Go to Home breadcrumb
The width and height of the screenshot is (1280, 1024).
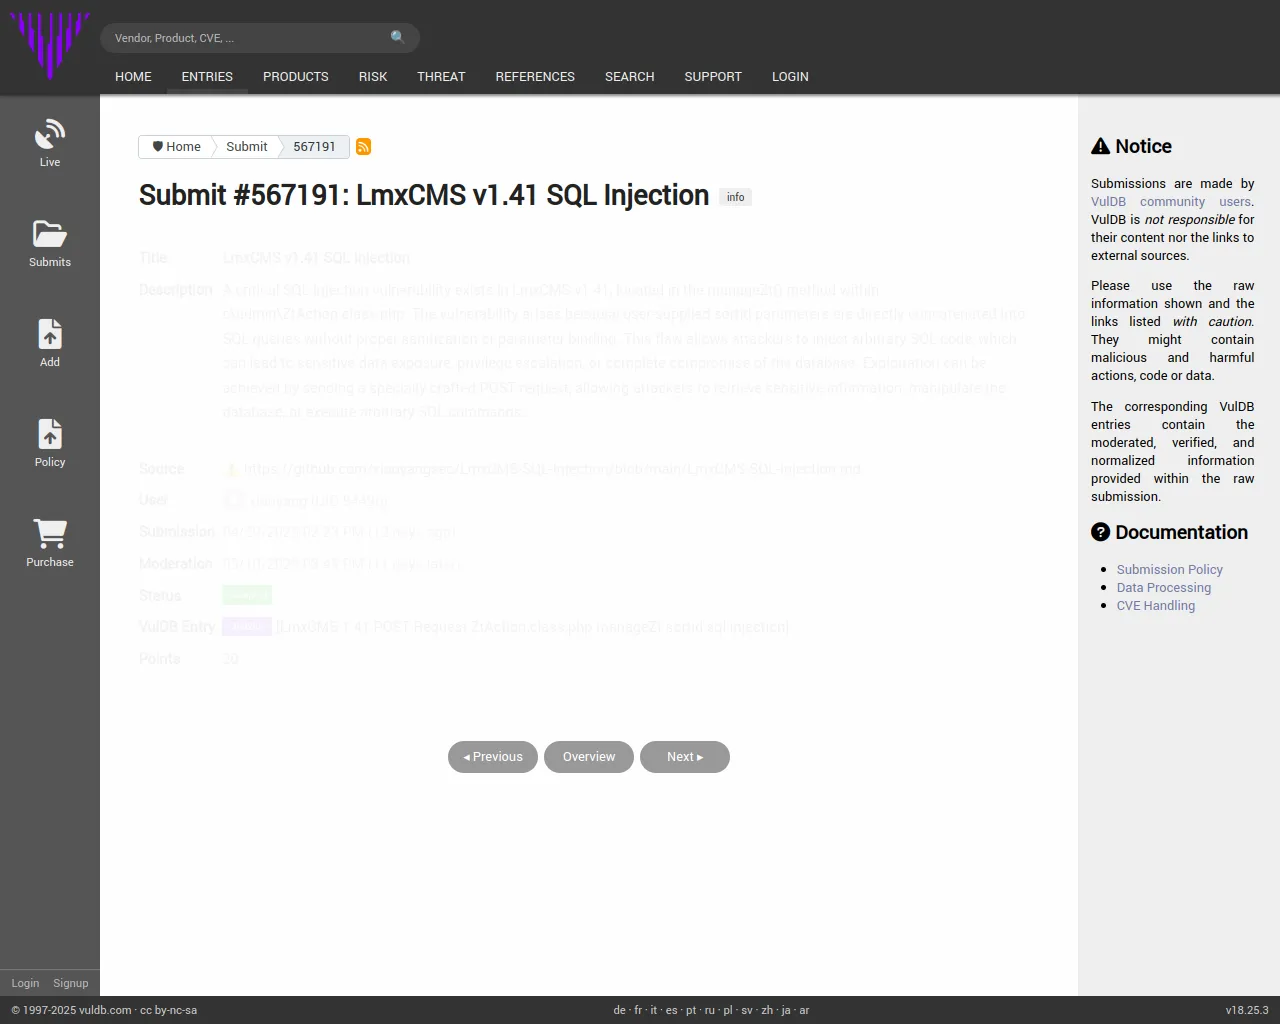pyautogui.click(x=176, y=147)
